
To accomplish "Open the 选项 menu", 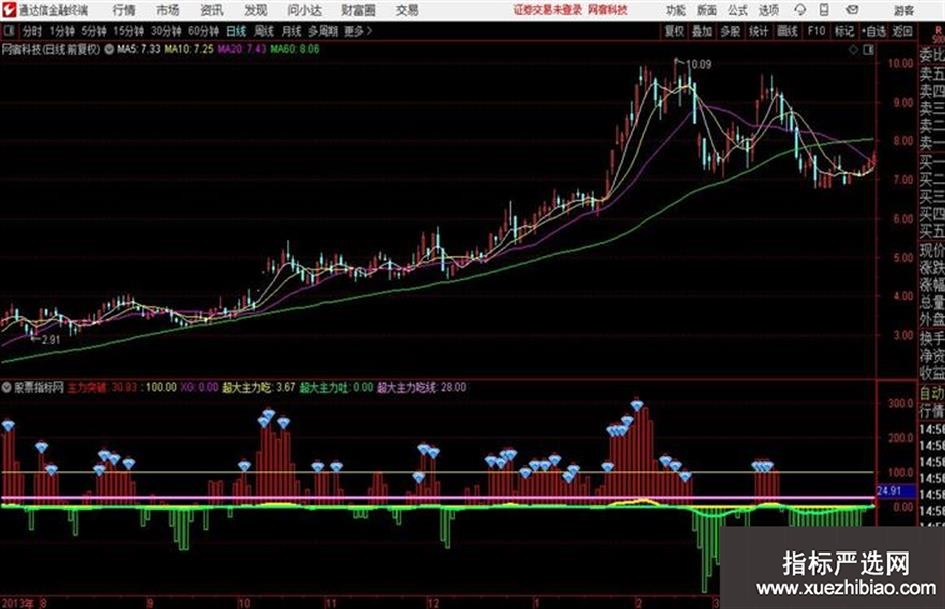I will pos(768,10).
